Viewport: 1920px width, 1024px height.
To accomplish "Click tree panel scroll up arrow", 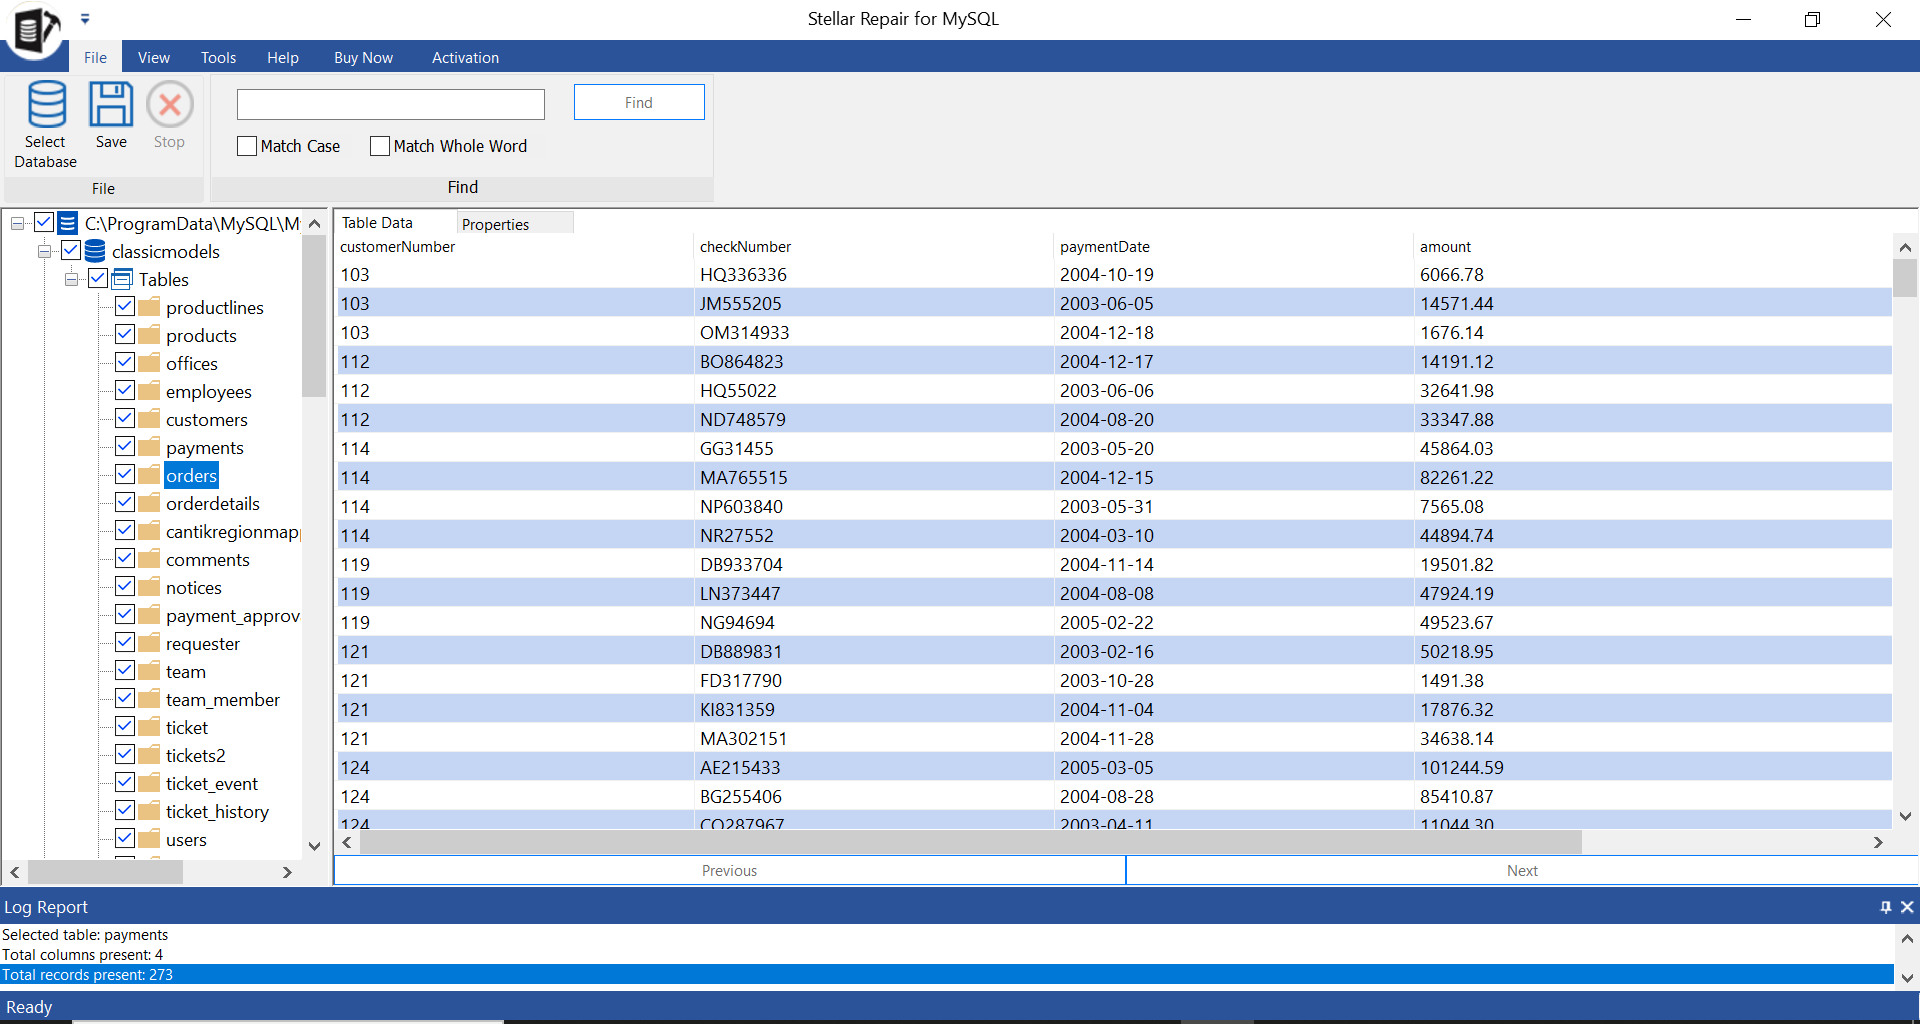I will coord(314,223).
